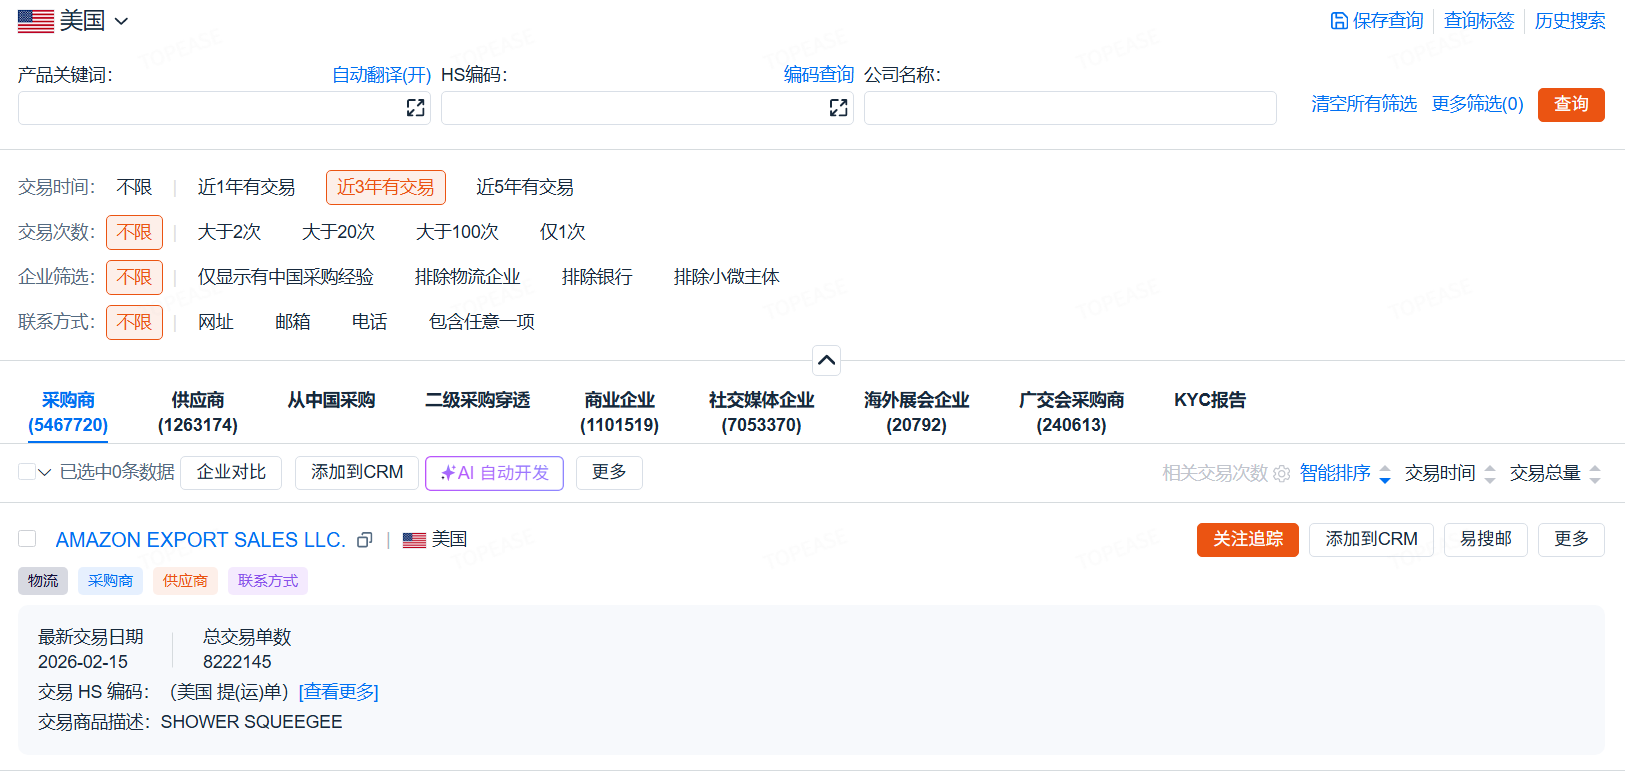The width and height of the screenshot is (1625, 773).
Task: Sort by 智能排序 arrows
Action: click(x=1384, y=474)
